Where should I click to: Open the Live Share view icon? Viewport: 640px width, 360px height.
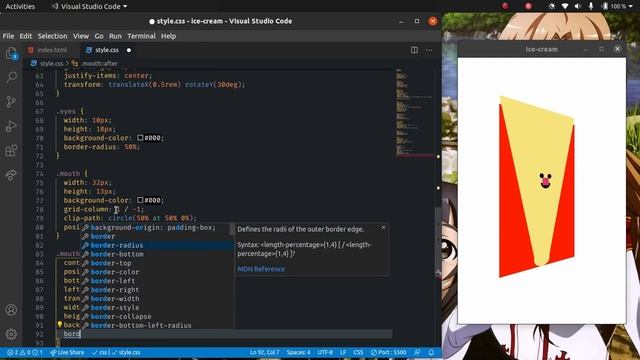[x=11, y=175]
